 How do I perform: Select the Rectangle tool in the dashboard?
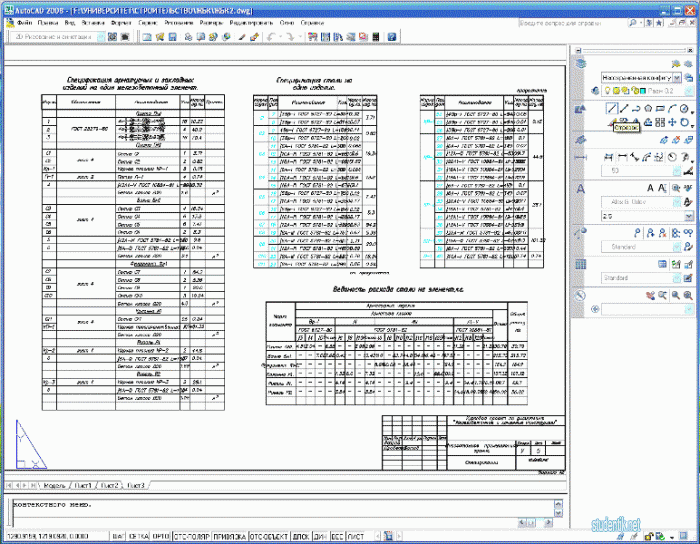point(660,108)
